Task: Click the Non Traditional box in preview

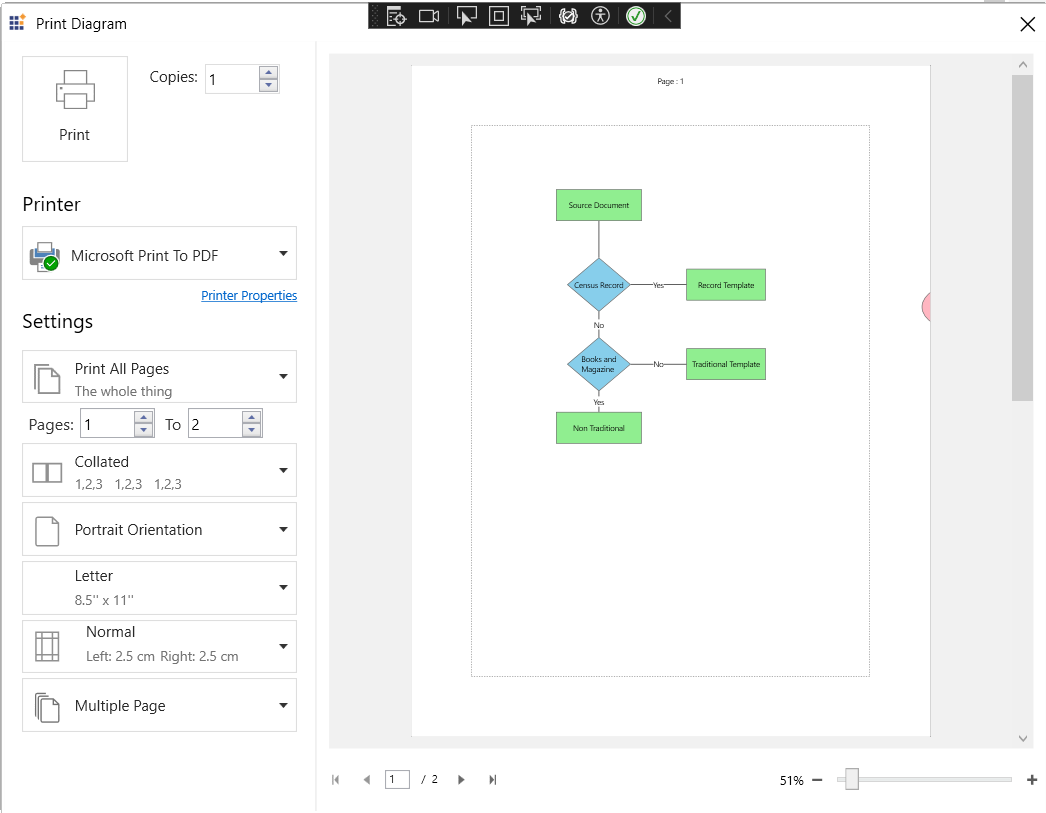Action: click(x=599, y=428)
